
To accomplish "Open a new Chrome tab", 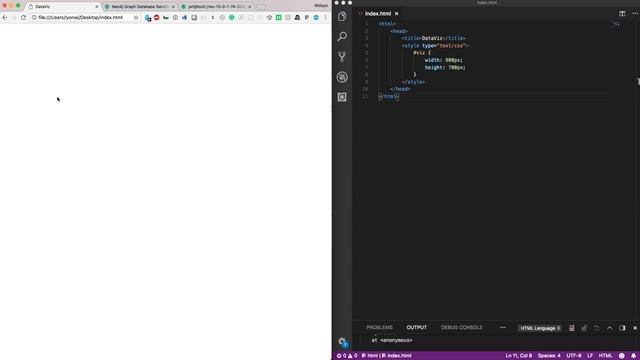I will click(x=260, y=7).
